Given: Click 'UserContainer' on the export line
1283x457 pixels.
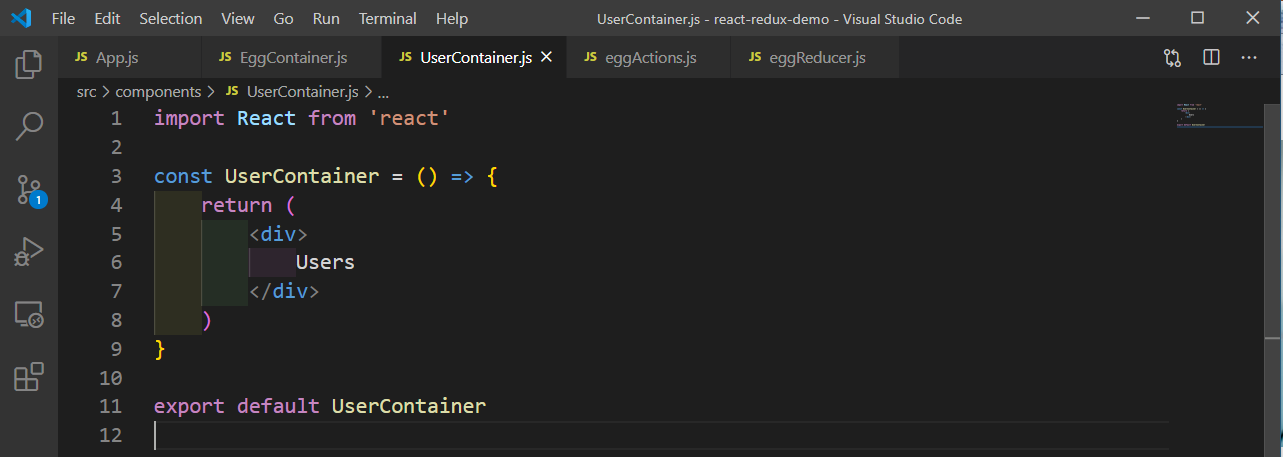Looking at the screenshot, I should click(409, 406).
